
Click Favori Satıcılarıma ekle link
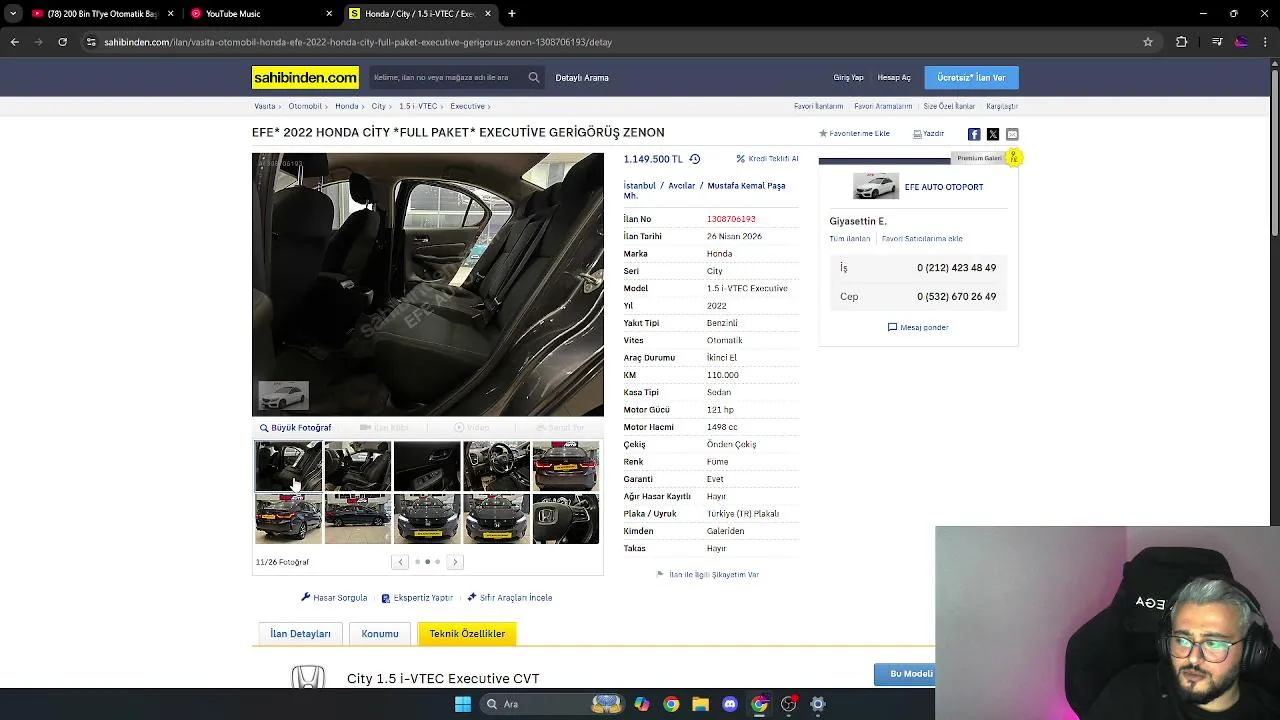pyautogui.click(x=922, y=239)
